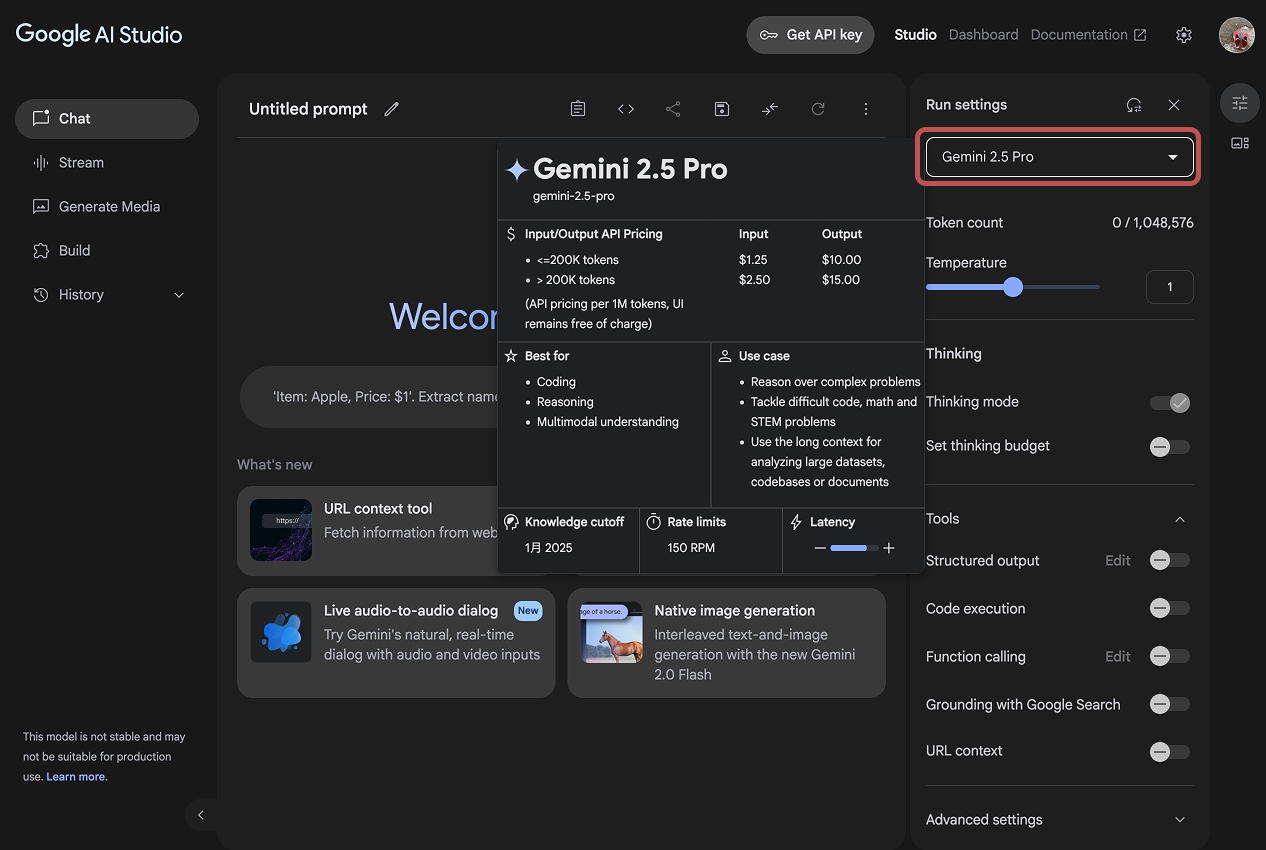
Task: Open the Settings gear icon
Action: [1184, 35]
